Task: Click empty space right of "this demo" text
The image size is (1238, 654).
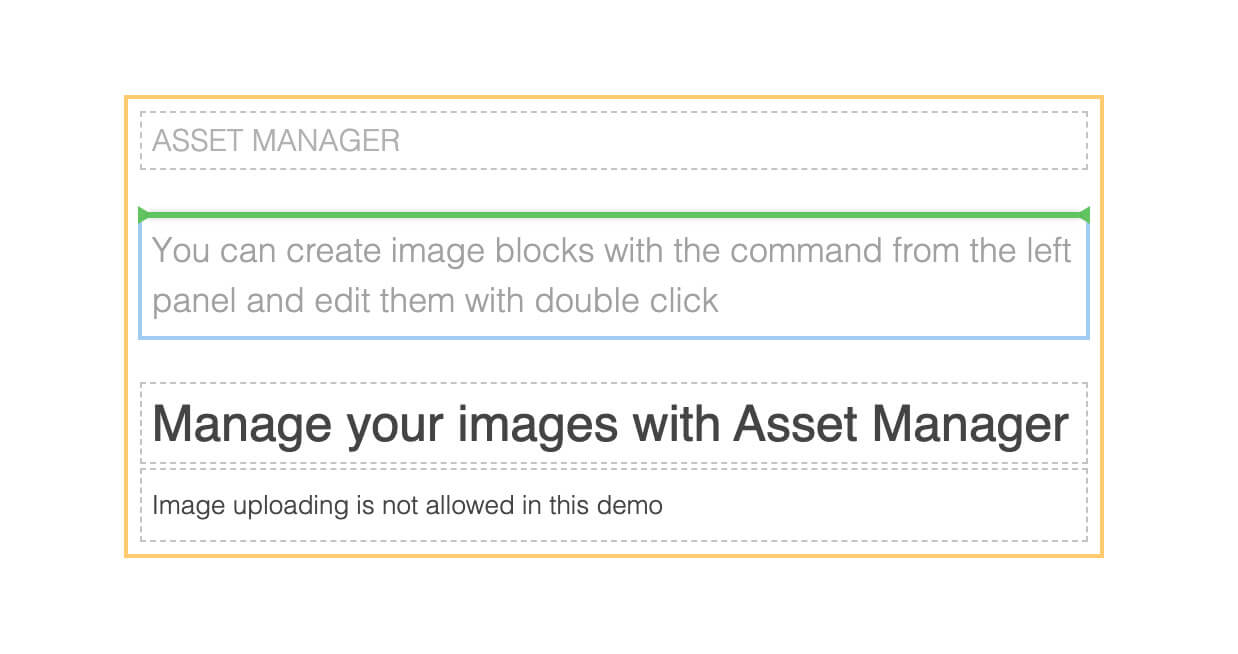Action: pos(875,505)
